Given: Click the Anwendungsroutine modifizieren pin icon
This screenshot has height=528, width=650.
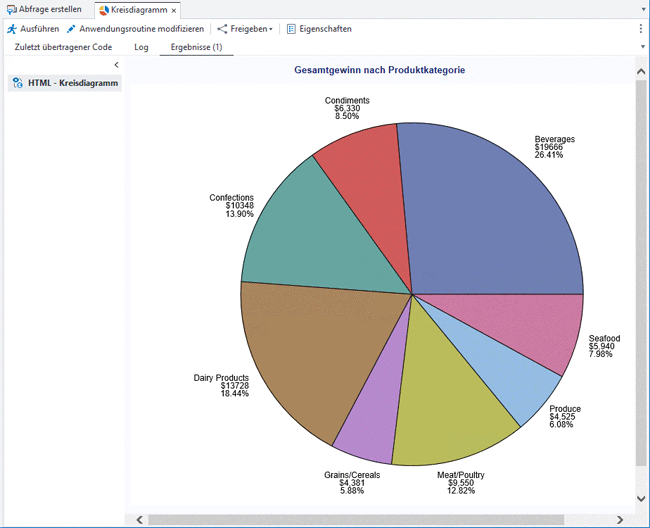Looking at the screenshot, I should click(x=71, y=29).
